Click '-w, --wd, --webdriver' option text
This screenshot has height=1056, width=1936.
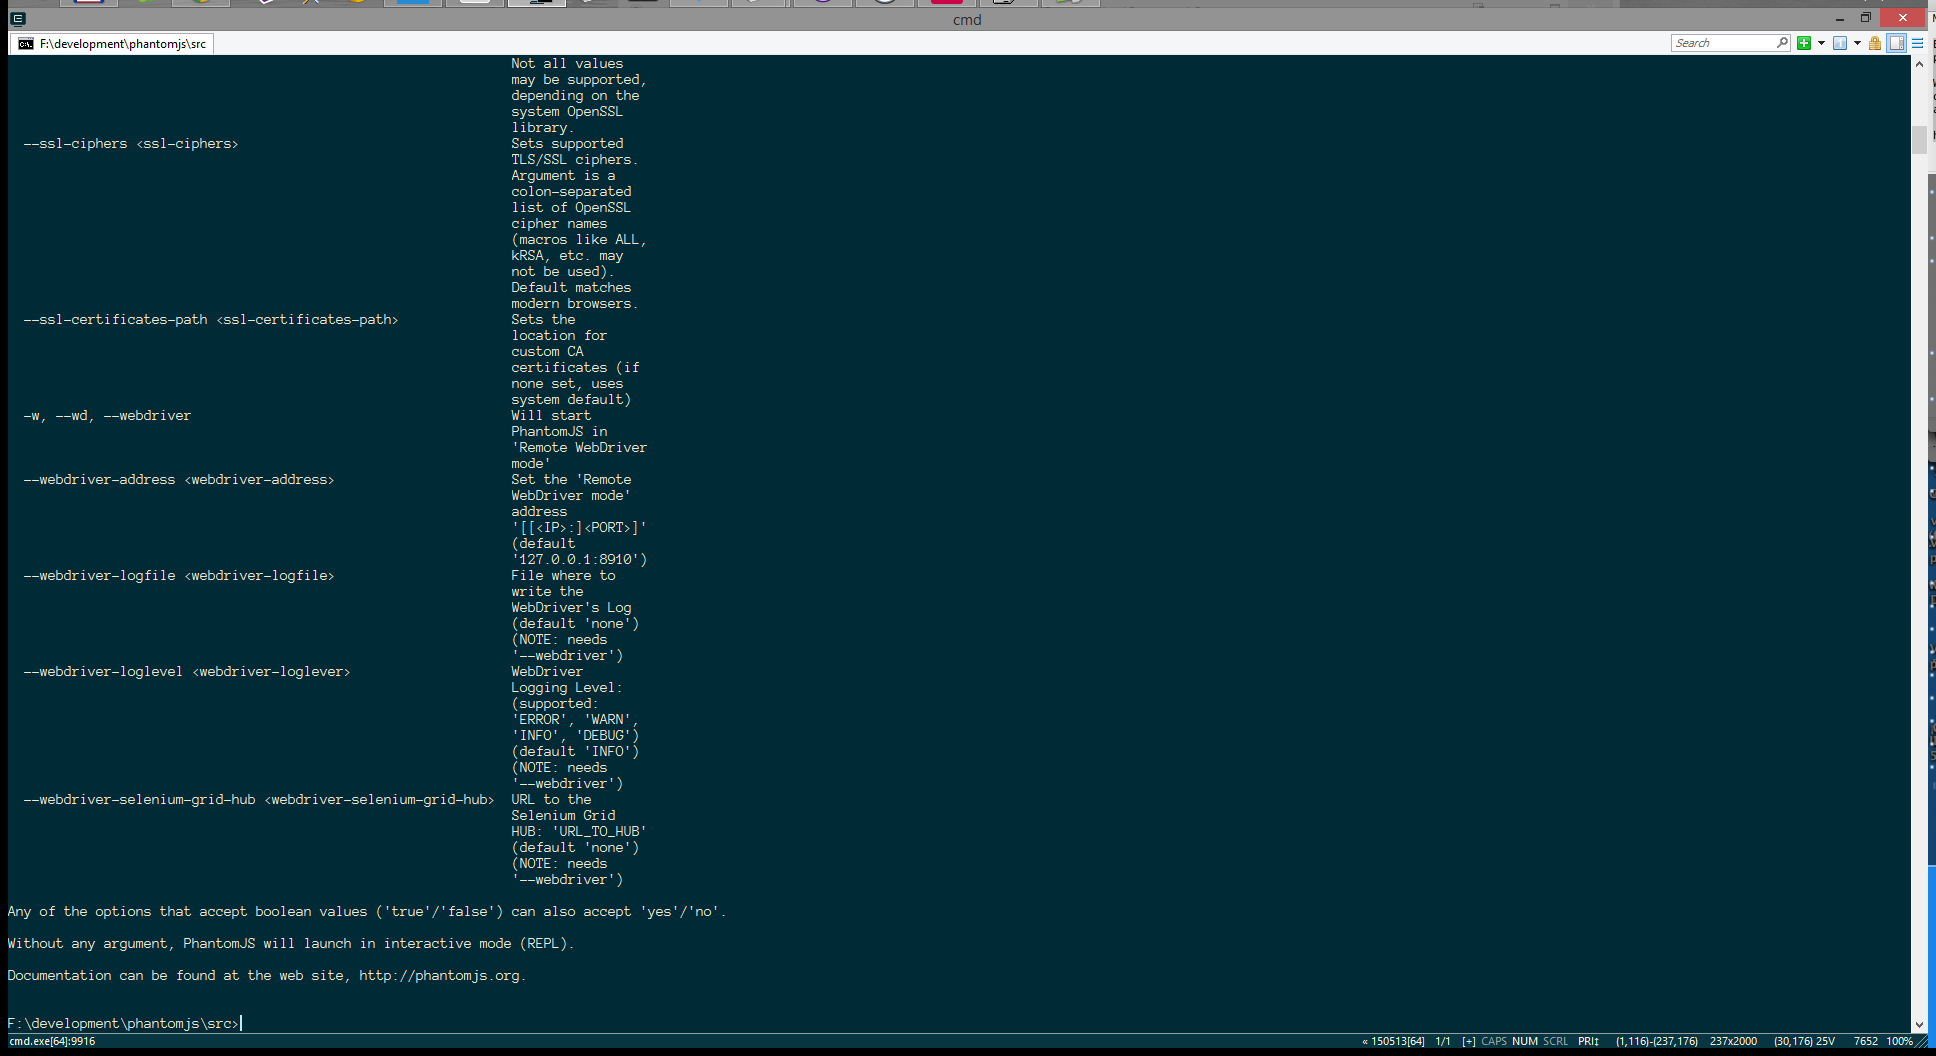pos(107,416)
